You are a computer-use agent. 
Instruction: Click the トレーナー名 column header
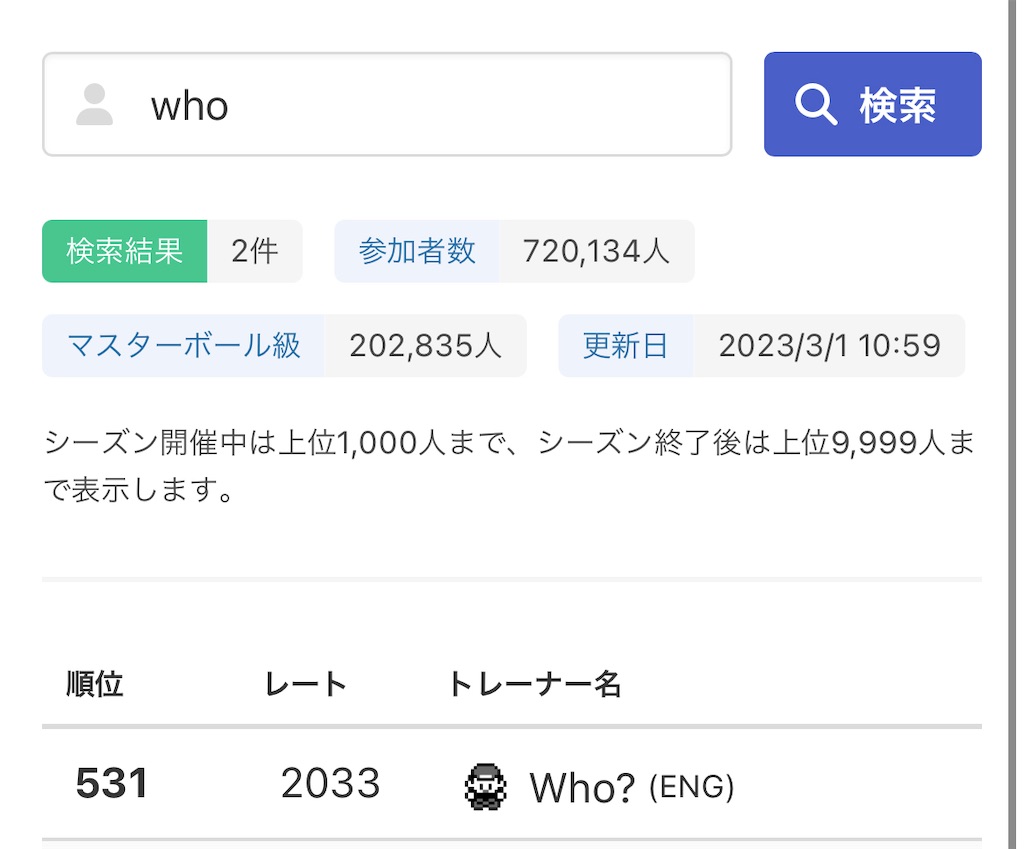(534, 684)
